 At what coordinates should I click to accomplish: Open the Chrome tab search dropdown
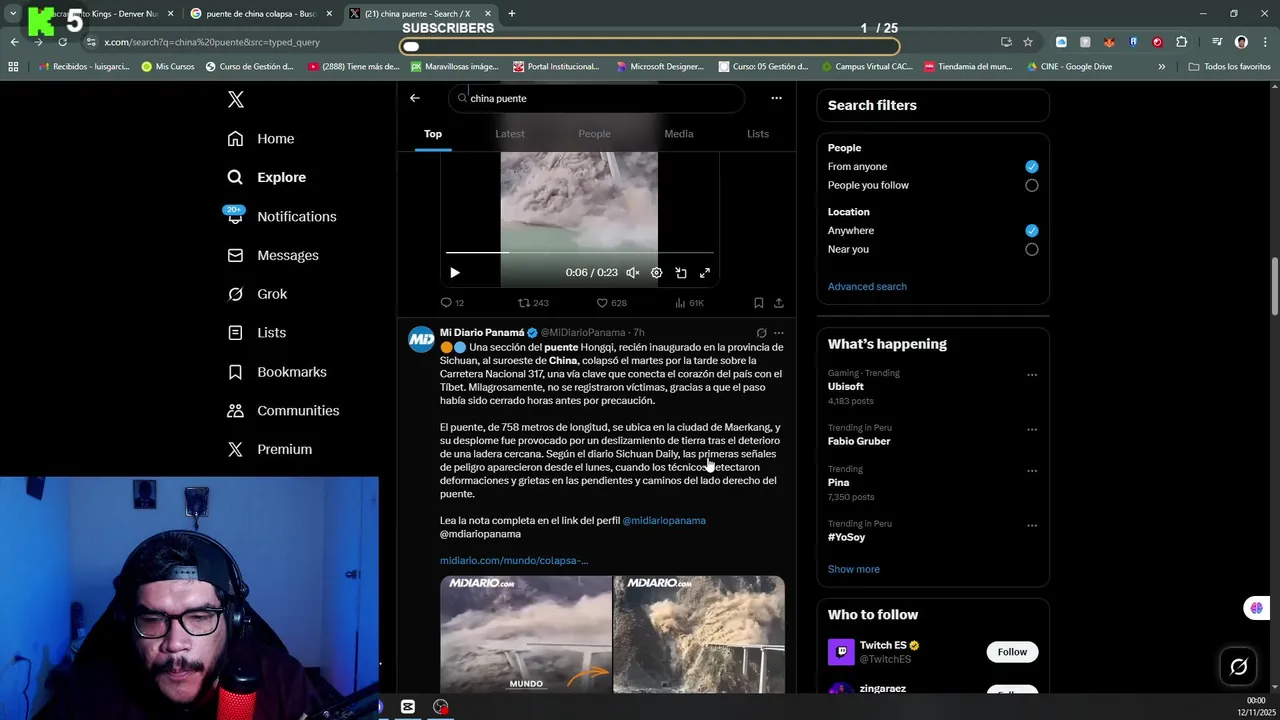(12, 13)
